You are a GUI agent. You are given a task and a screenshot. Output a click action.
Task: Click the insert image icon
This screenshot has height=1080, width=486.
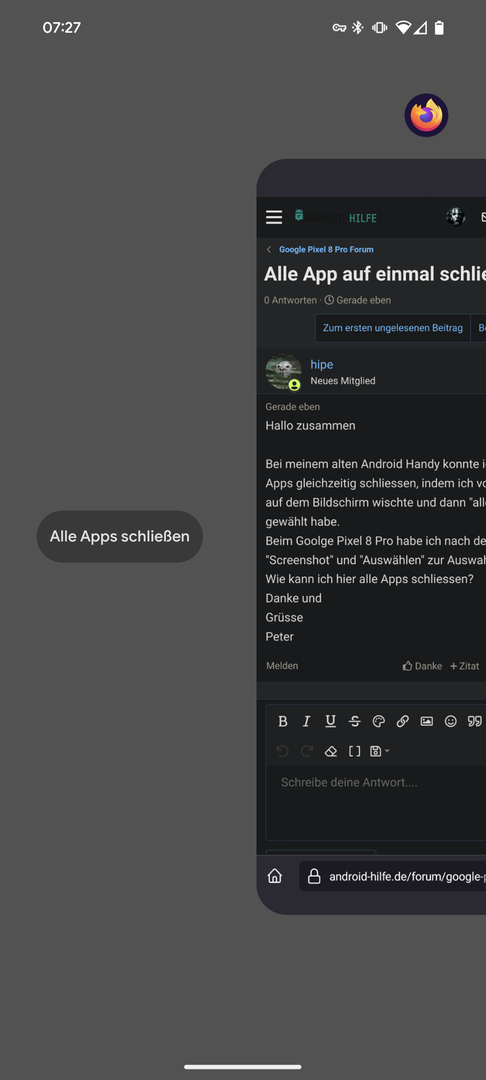click(x=427, y=721)
